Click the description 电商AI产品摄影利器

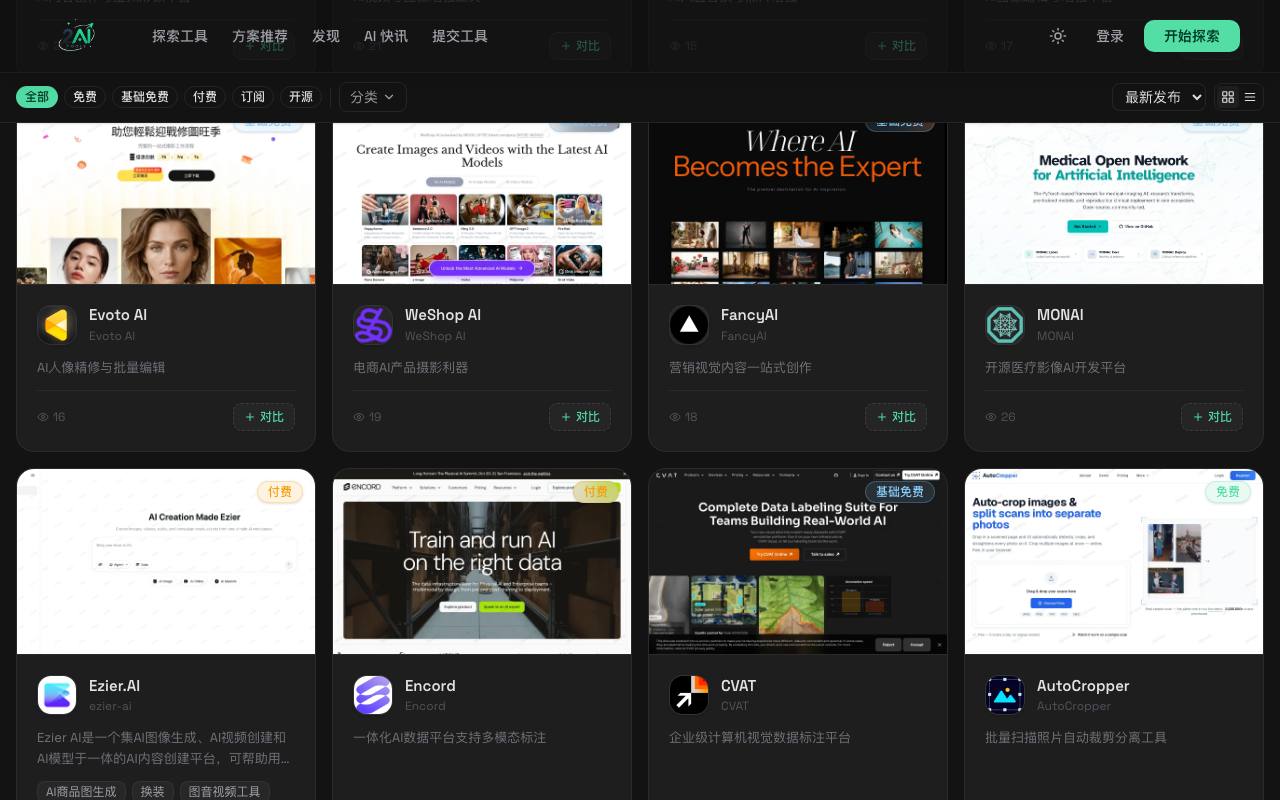(x=411, y=367)
